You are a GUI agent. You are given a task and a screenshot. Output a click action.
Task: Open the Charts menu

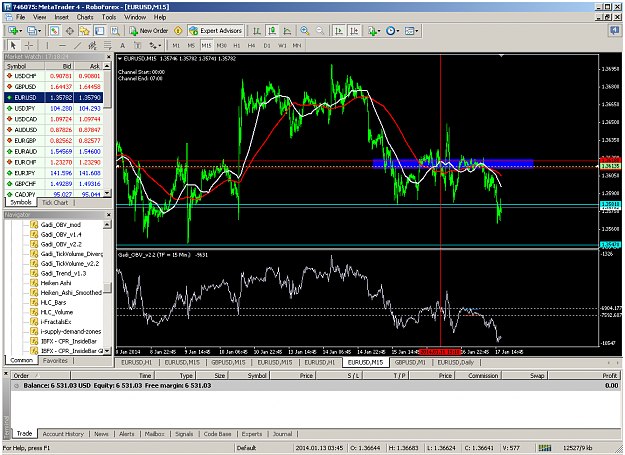coord(85,17)
